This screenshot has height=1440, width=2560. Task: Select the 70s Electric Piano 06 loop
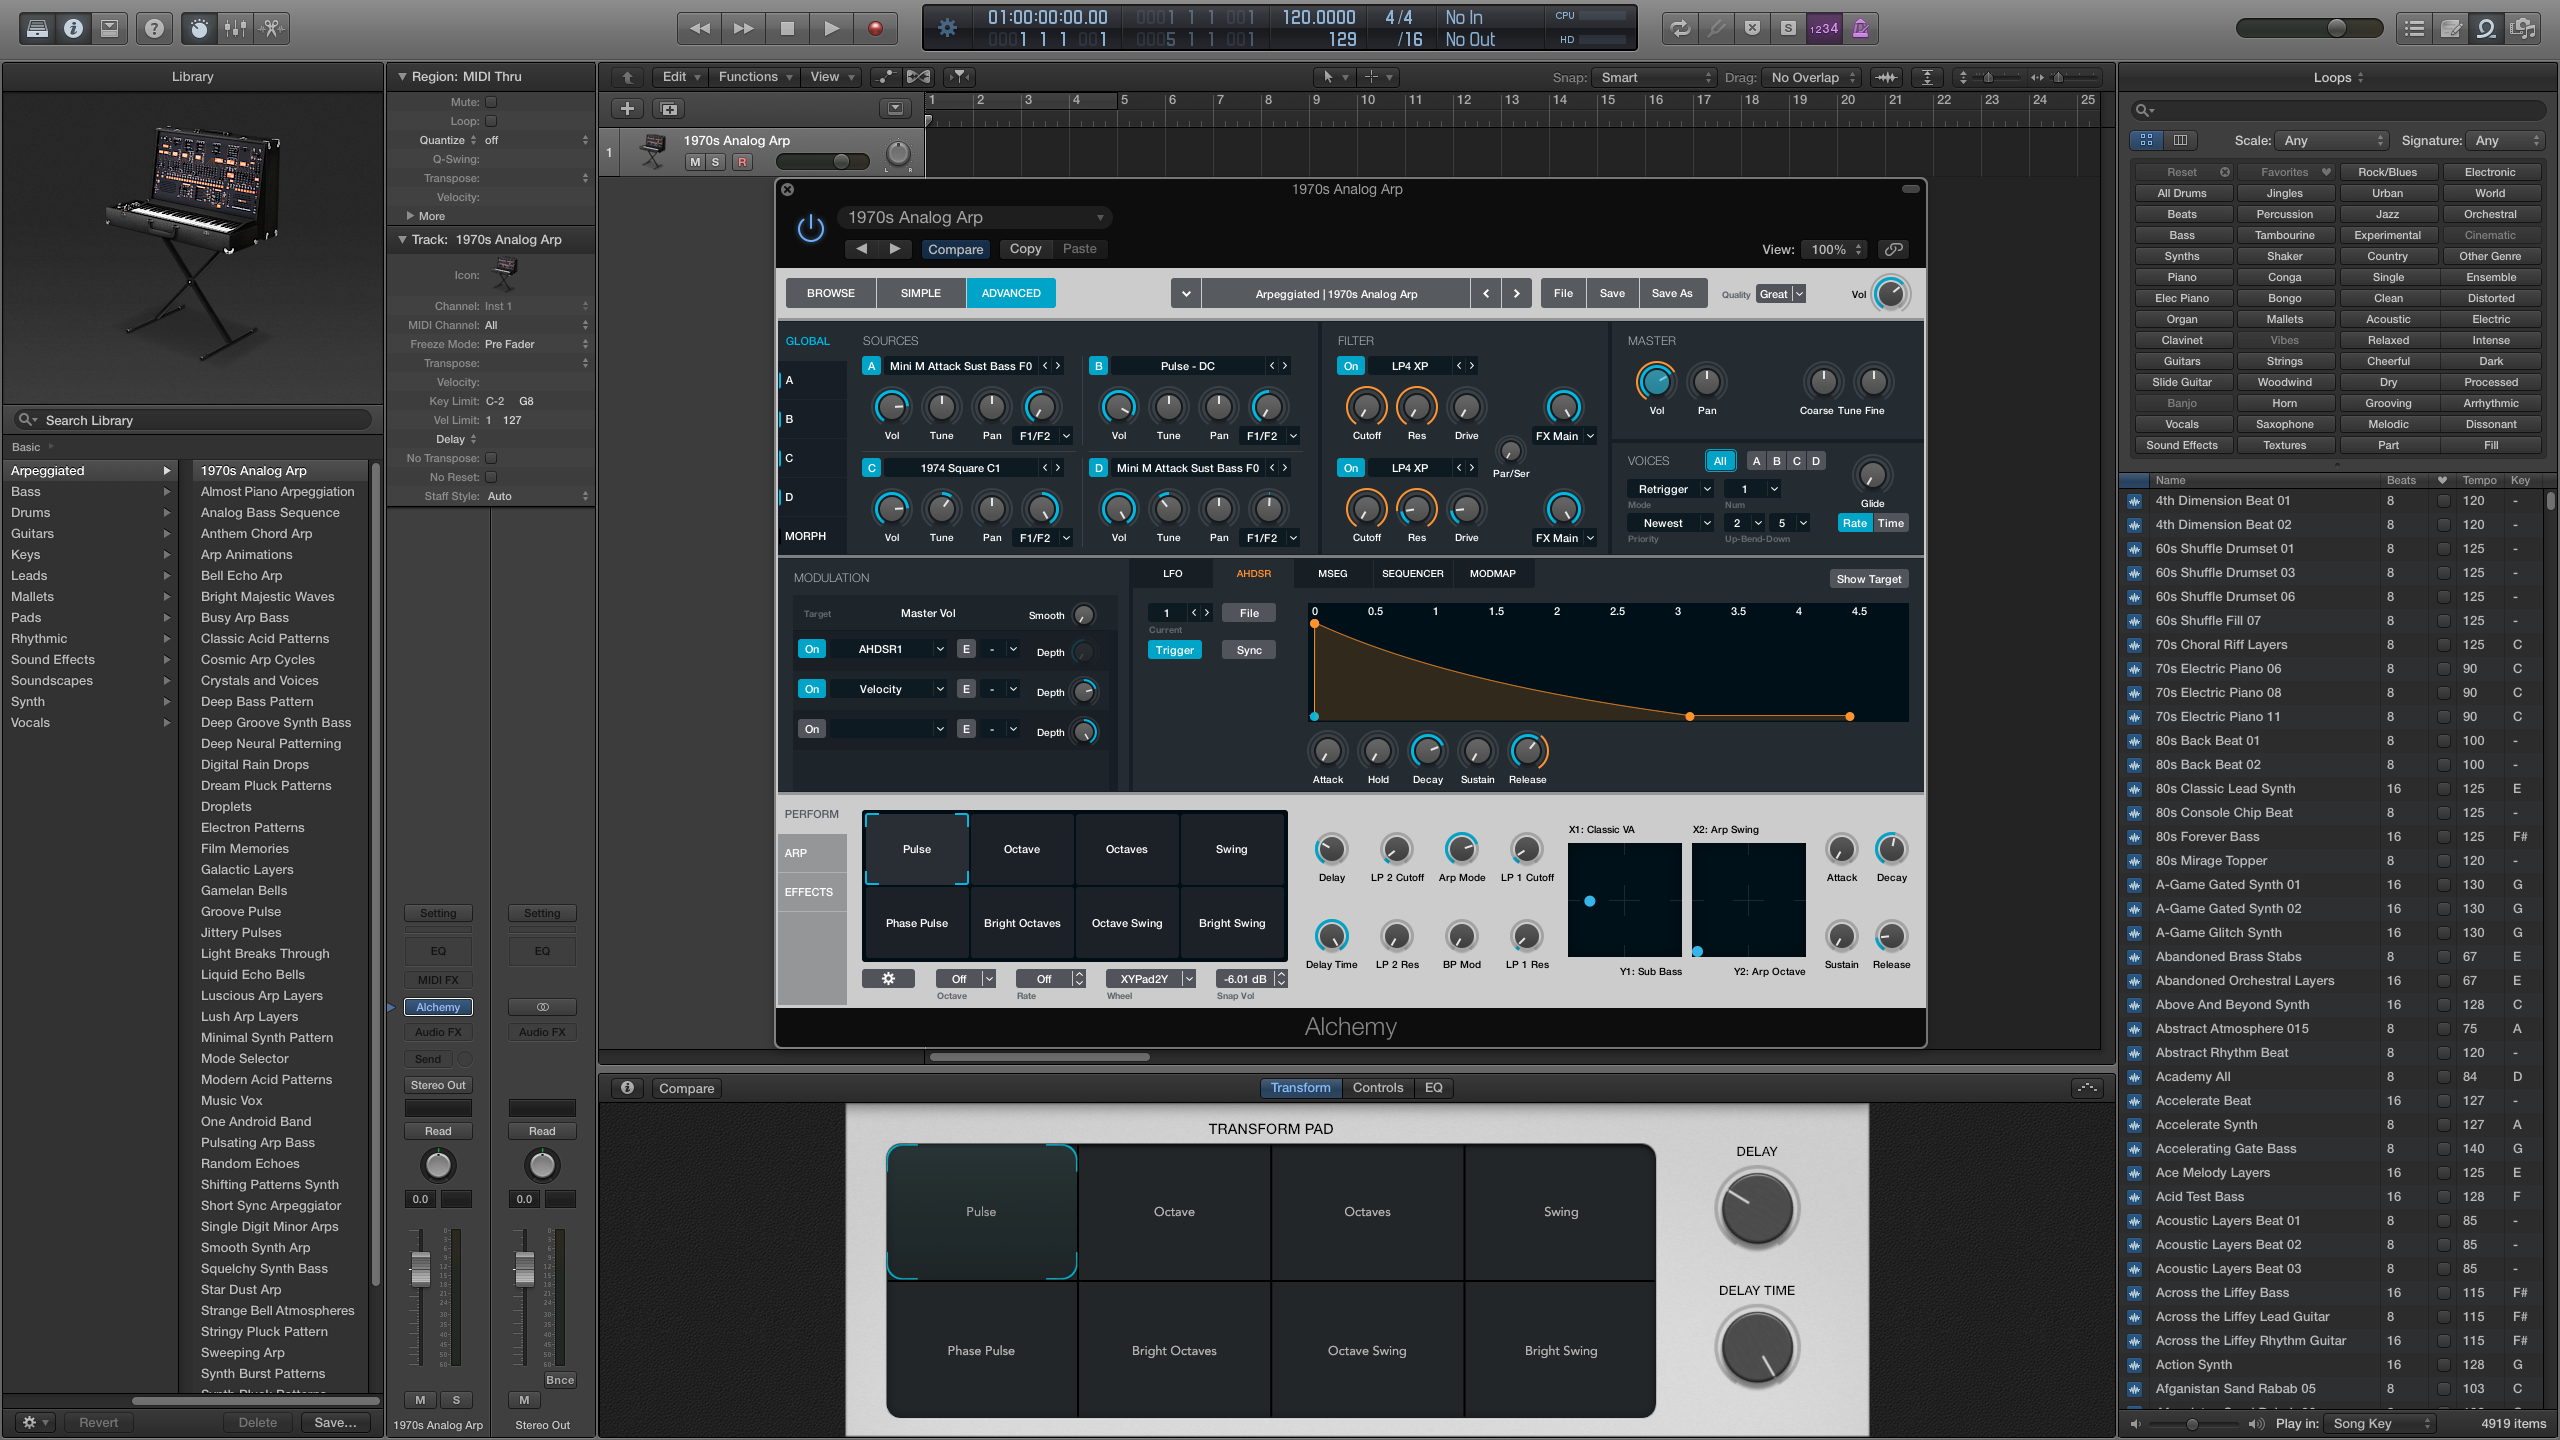[2218, 668]
